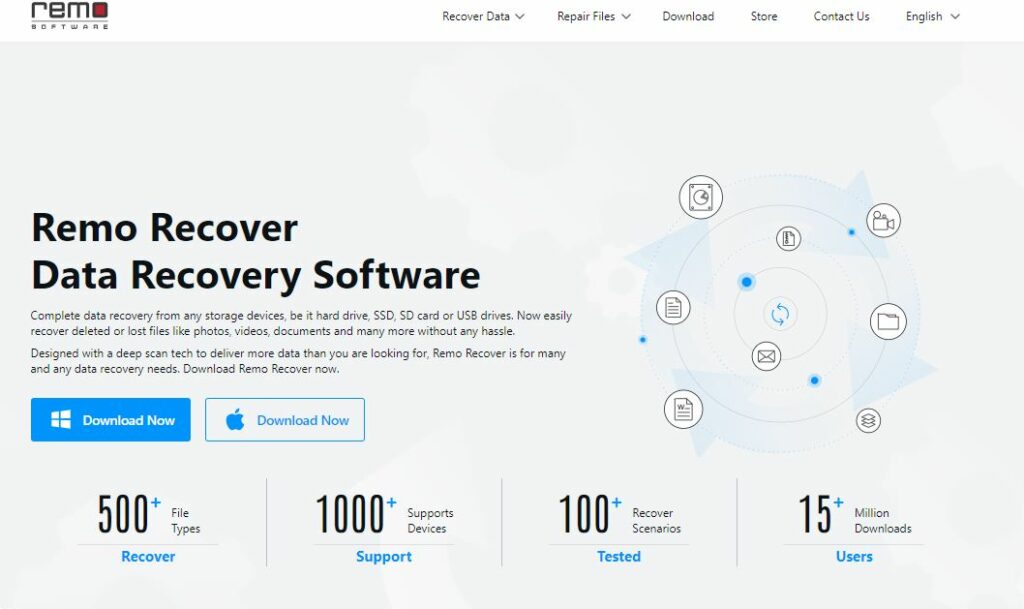Click the envelope email icon in illustration

[x=766, y=356]
